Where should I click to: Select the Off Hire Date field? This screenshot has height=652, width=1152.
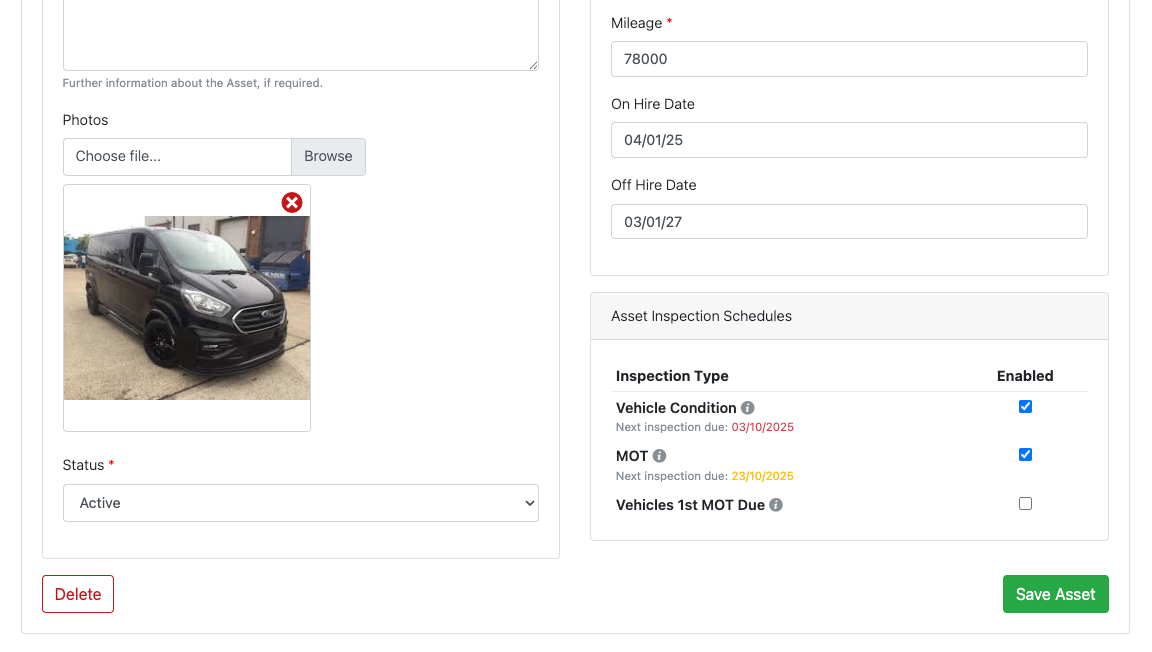(849, 222)
